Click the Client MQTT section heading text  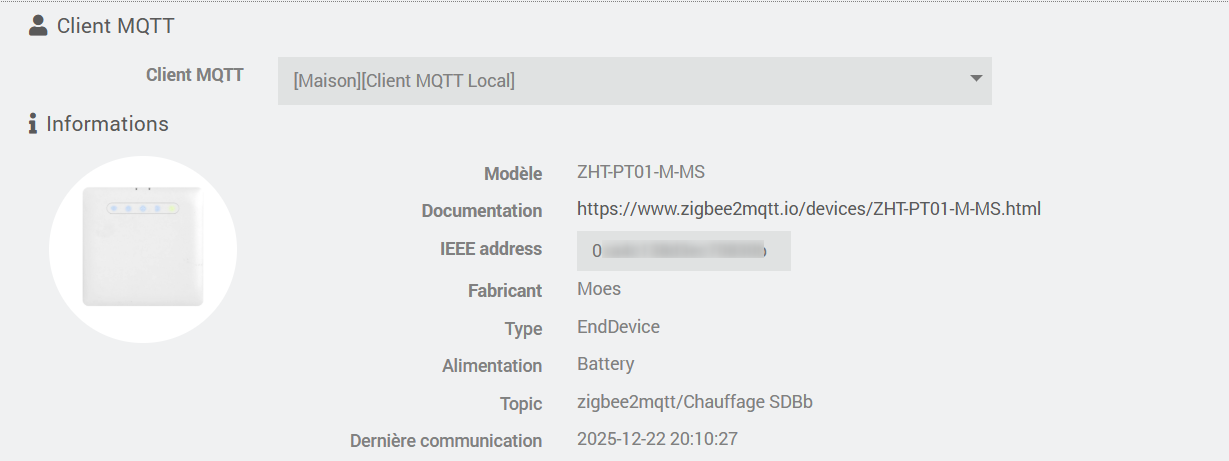tap(115, 26)
